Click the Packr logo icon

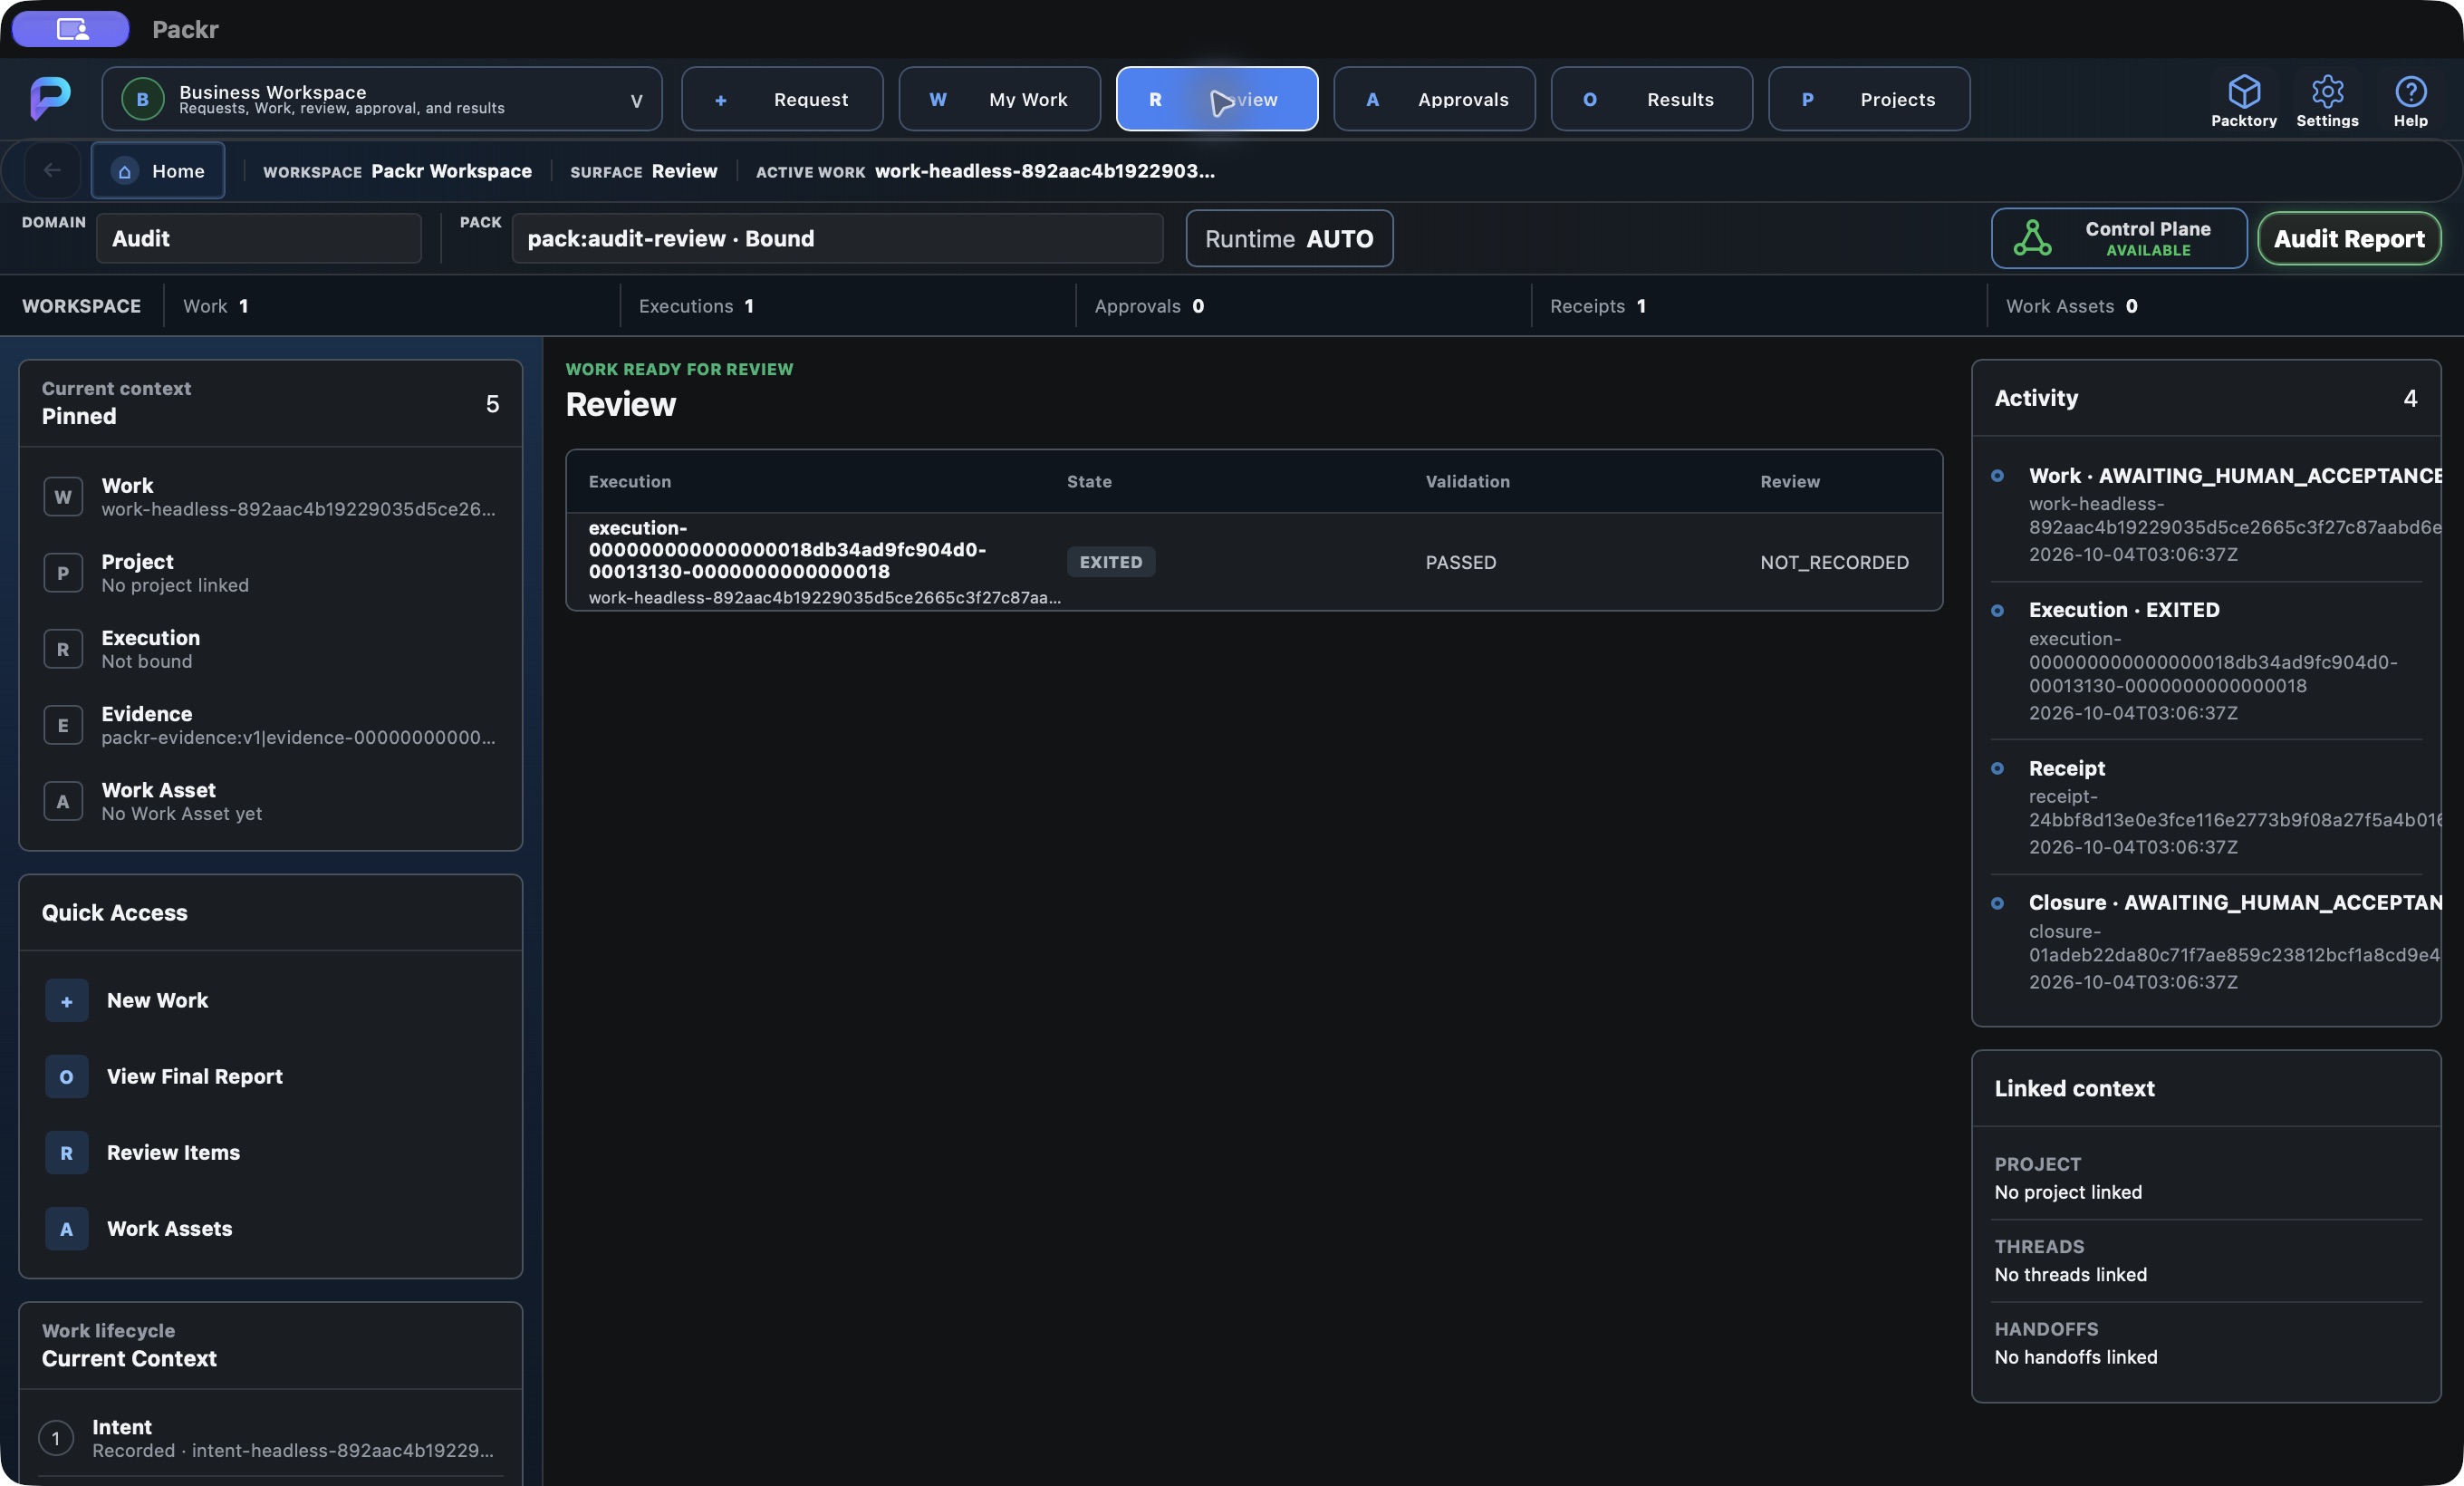click(50, 98)
